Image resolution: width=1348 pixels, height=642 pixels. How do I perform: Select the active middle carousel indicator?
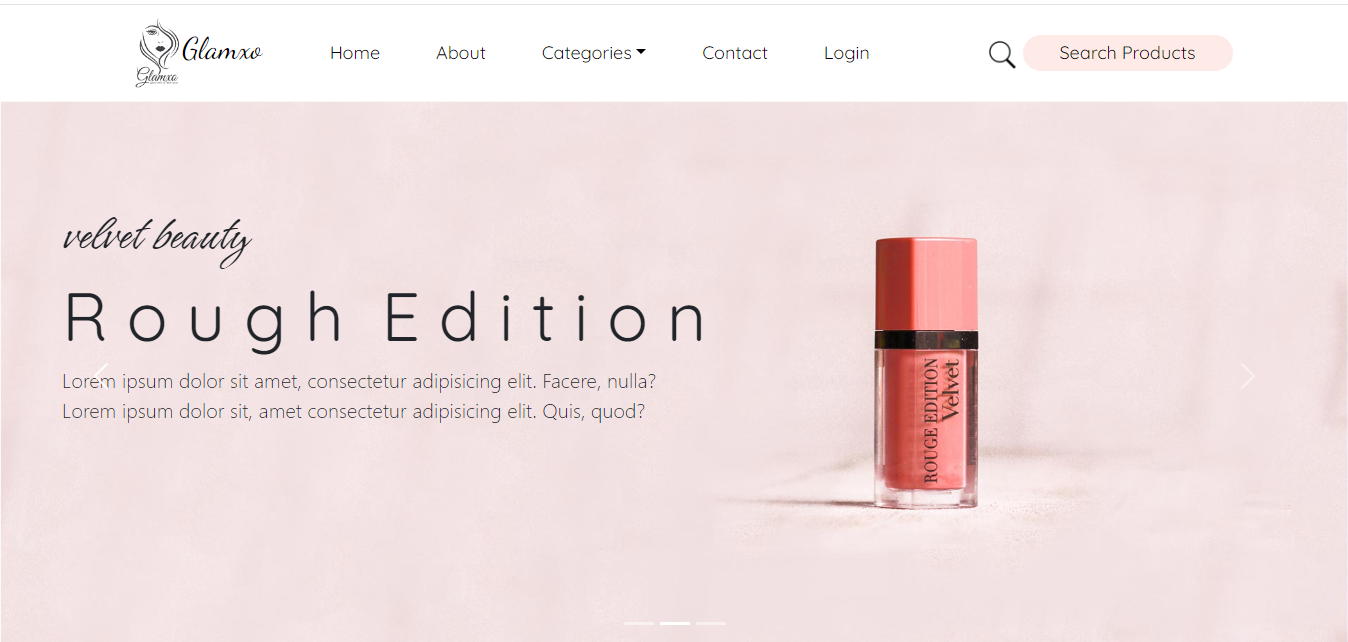(675, 623)
